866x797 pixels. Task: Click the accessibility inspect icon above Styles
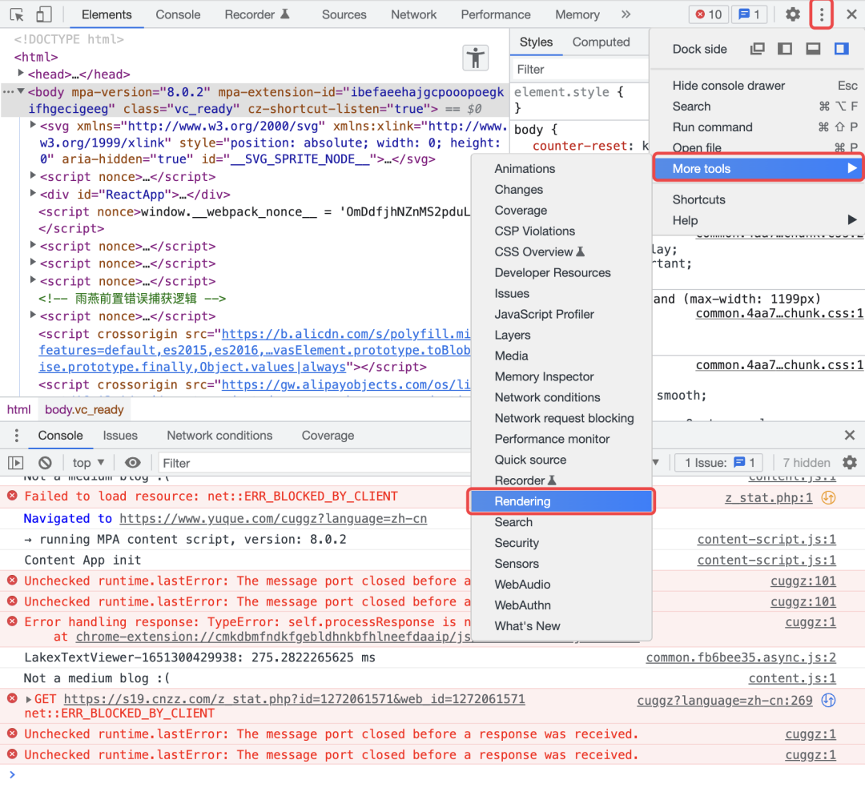pyautogui.click(x=476, y=58)
